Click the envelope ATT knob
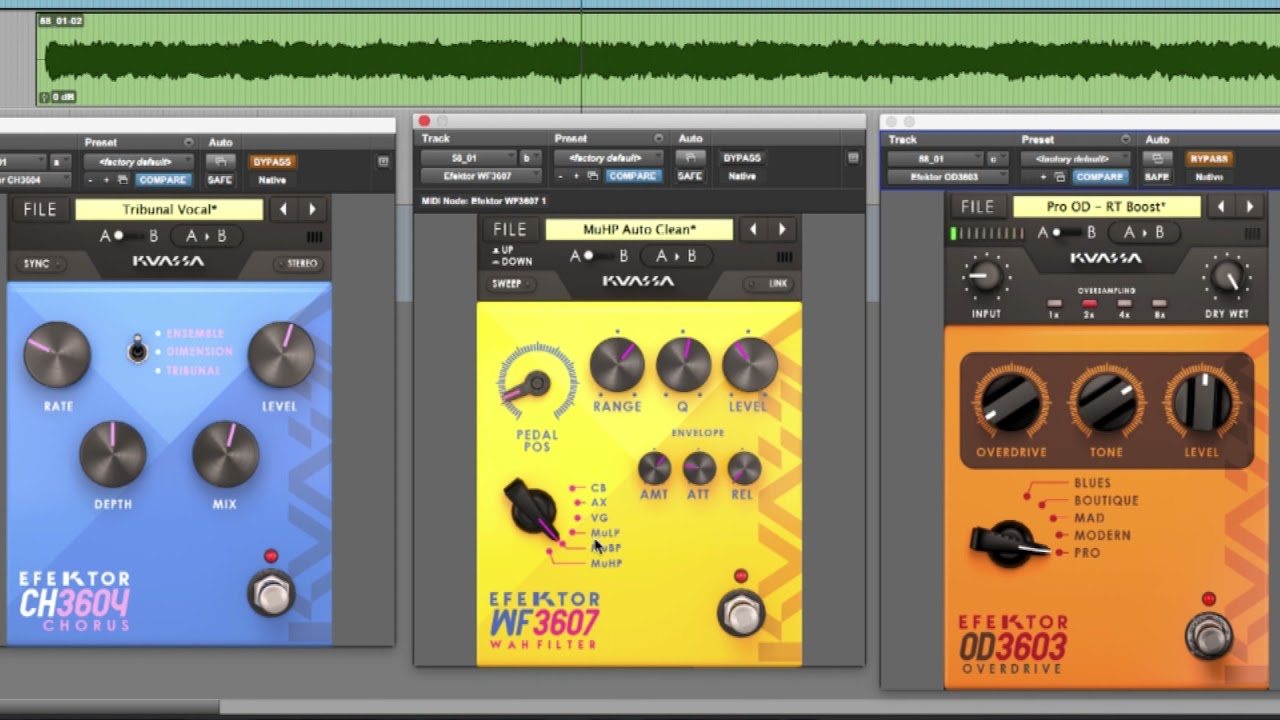 click(x=699, y=468)
